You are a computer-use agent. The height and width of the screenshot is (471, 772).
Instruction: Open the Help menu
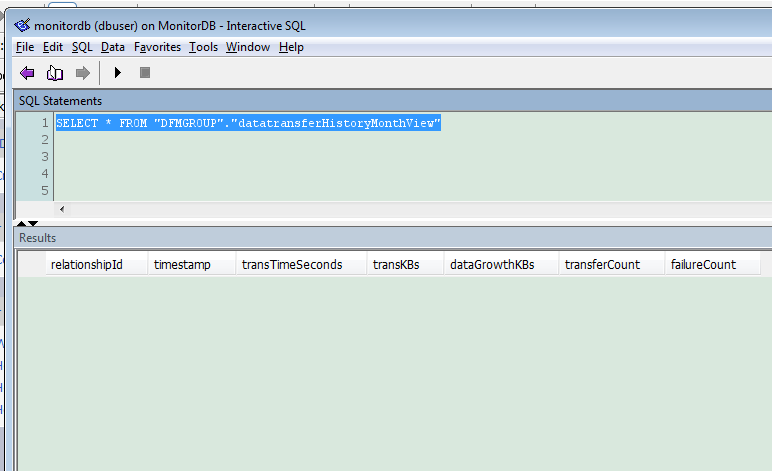(x=291, y=47)
